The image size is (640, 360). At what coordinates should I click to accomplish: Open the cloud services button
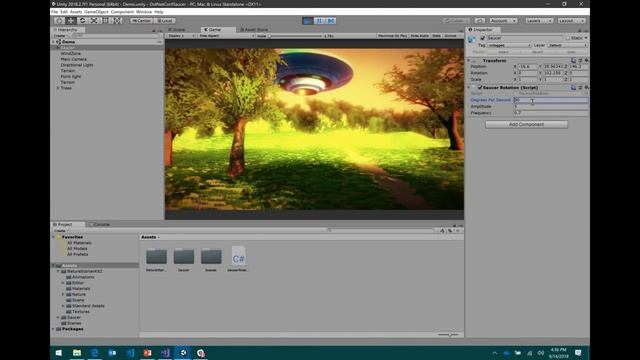[480, 20]
